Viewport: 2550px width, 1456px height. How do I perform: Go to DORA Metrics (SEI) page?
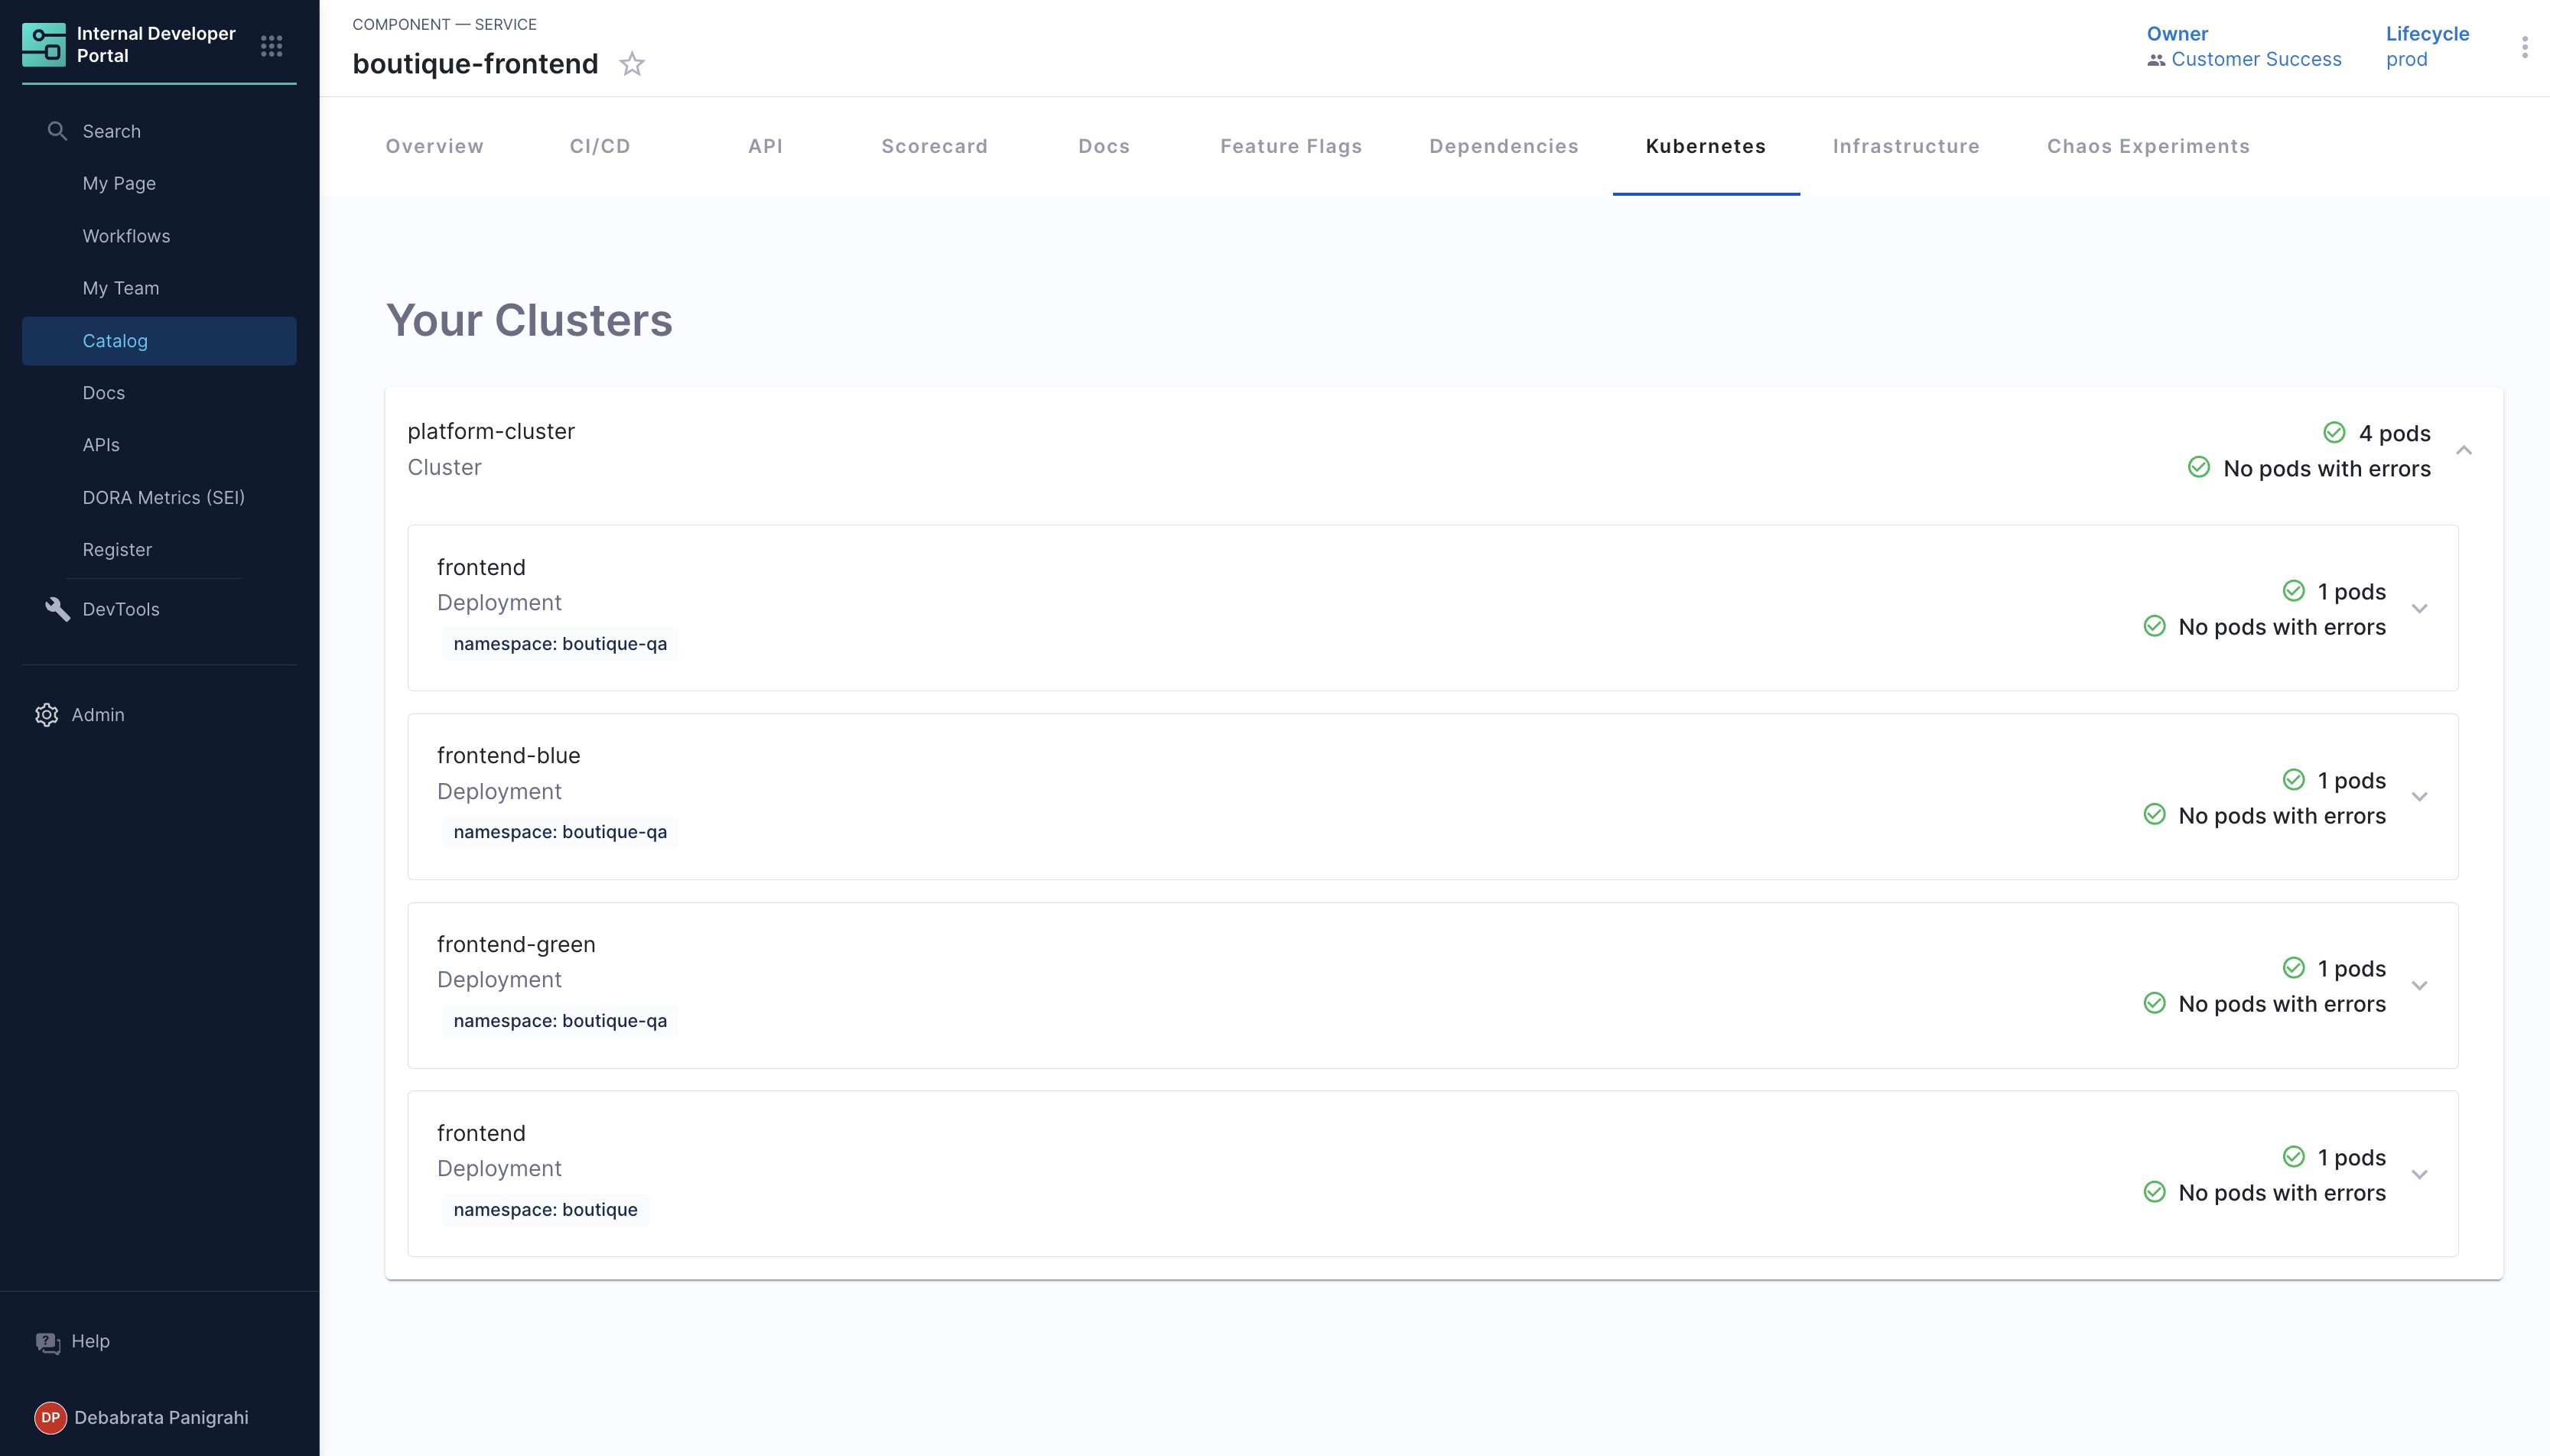point(163,497)
